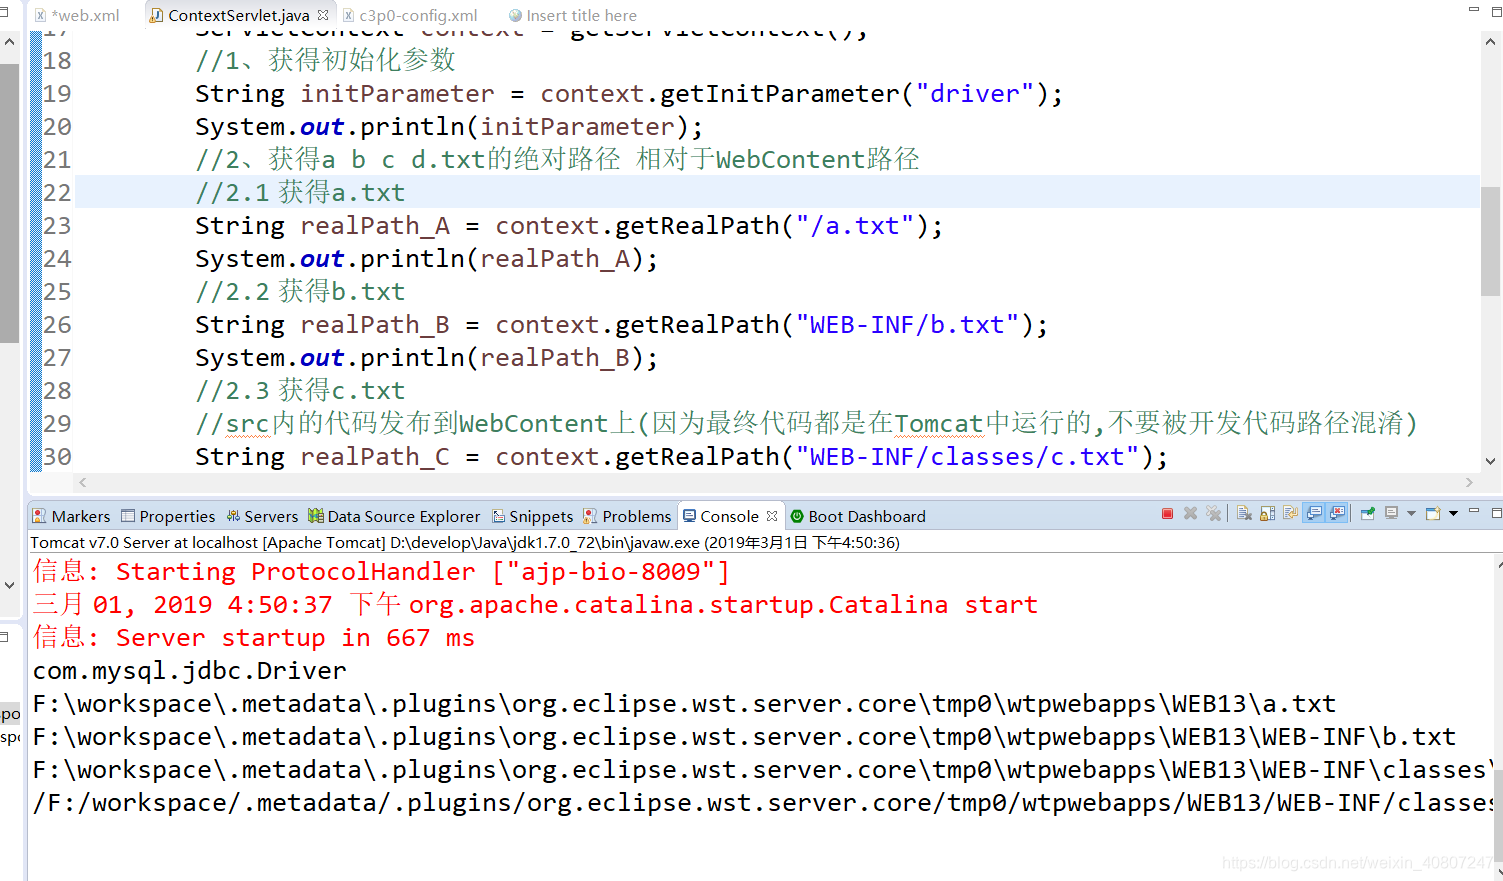Click the Remove All Terminated Launches icon
Image resolution: width=1503 pixels, height=881 pixels.
(1213, 514)
